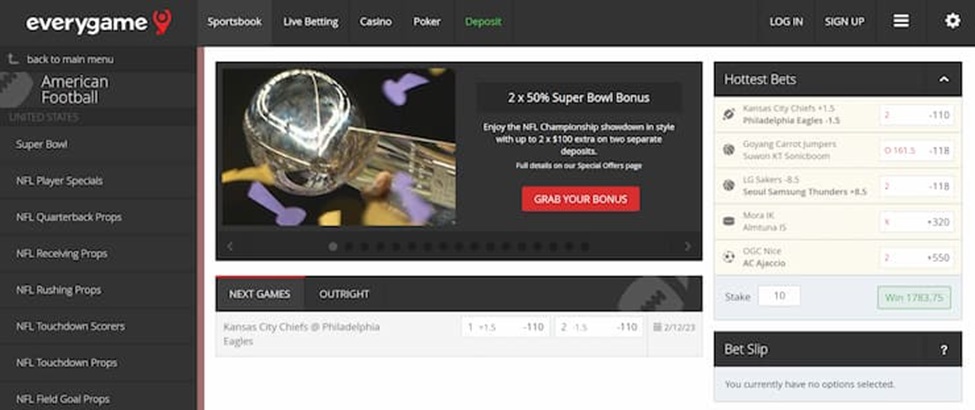Switch to the OUTRIGHT tab

[344, 294]
